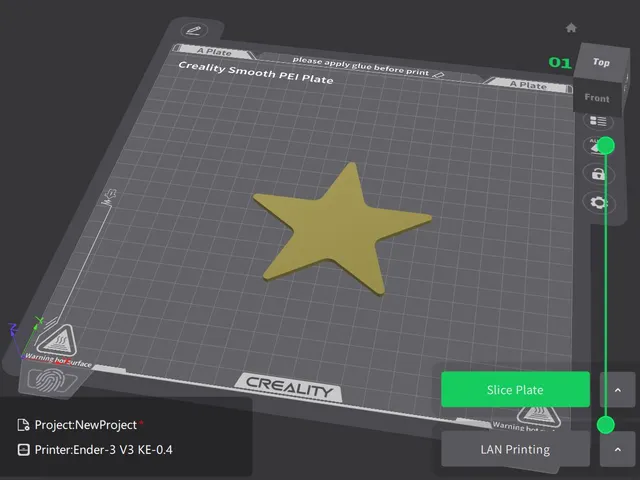Click the LAN Printing button

click(515, 449)
